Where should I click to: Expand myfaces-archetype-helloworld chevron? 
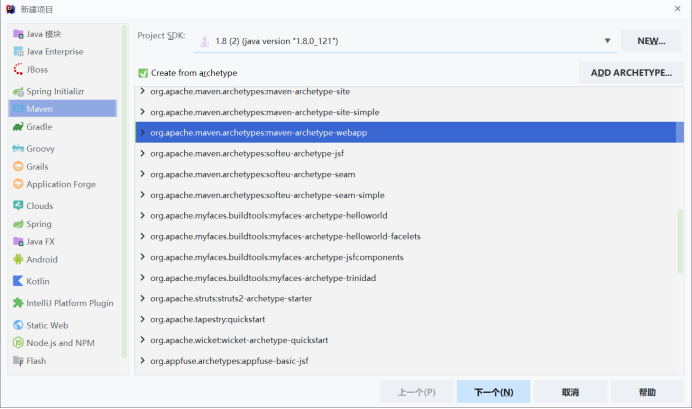pyautogui.click(x=142, y=215)
